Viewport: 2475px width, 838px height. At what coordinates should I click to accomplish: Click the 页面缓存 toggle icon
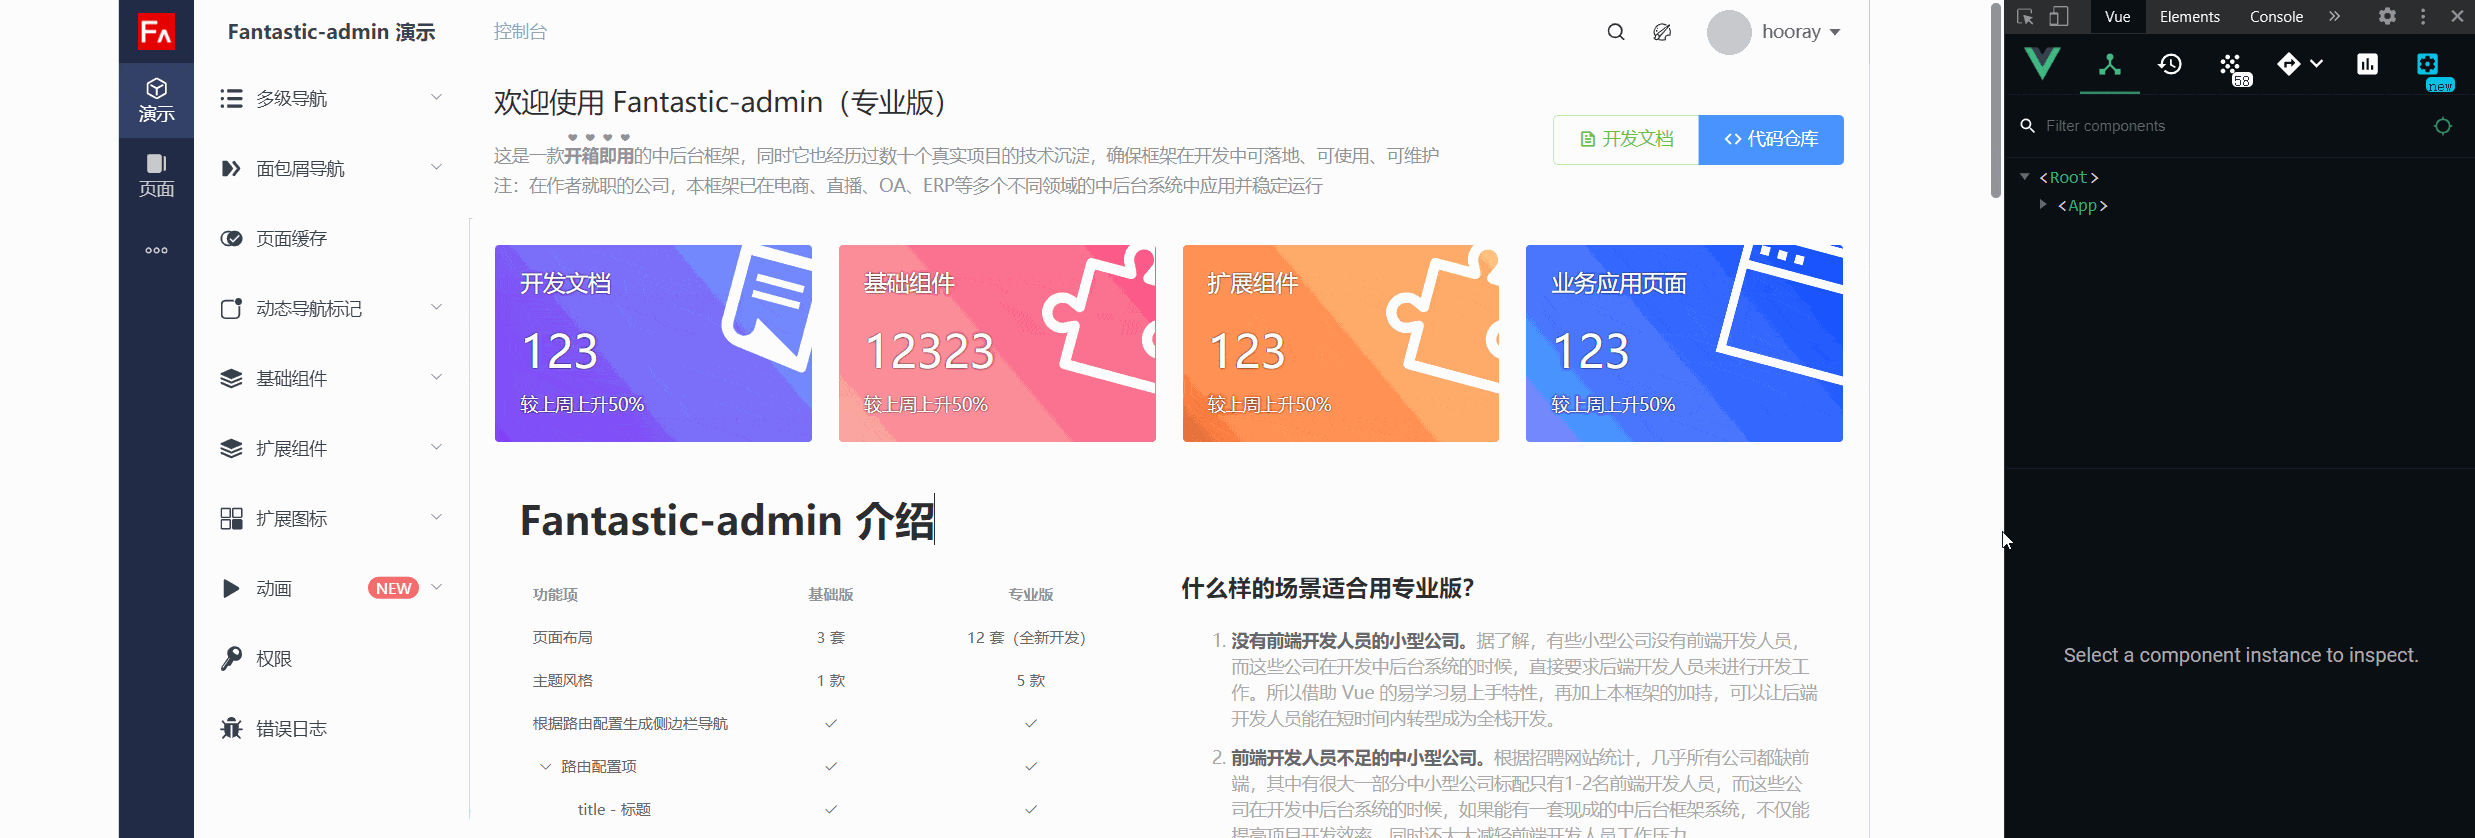pos(231,238)
